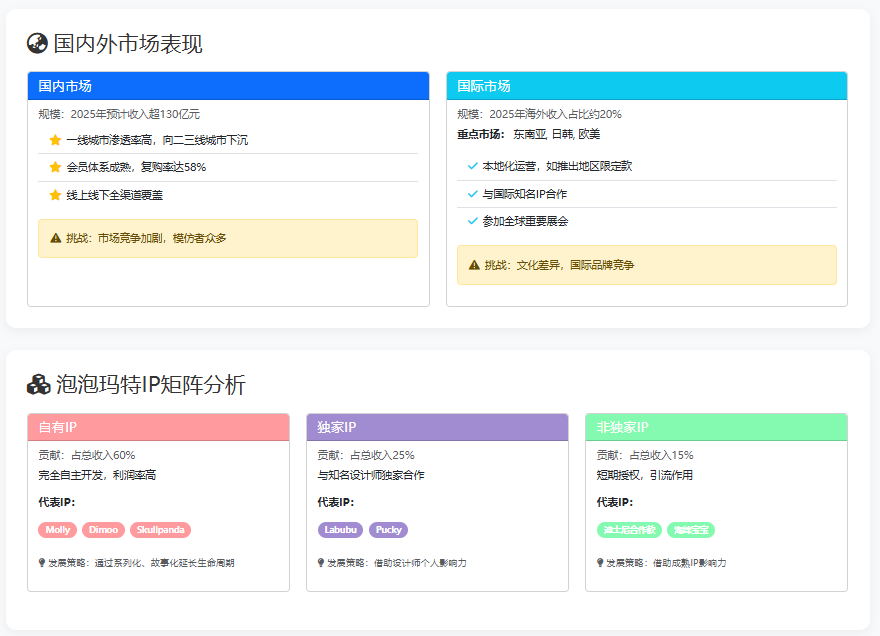
Task: Click the warning icon before 市场竞争加剧
Action: tap(56, 238)
